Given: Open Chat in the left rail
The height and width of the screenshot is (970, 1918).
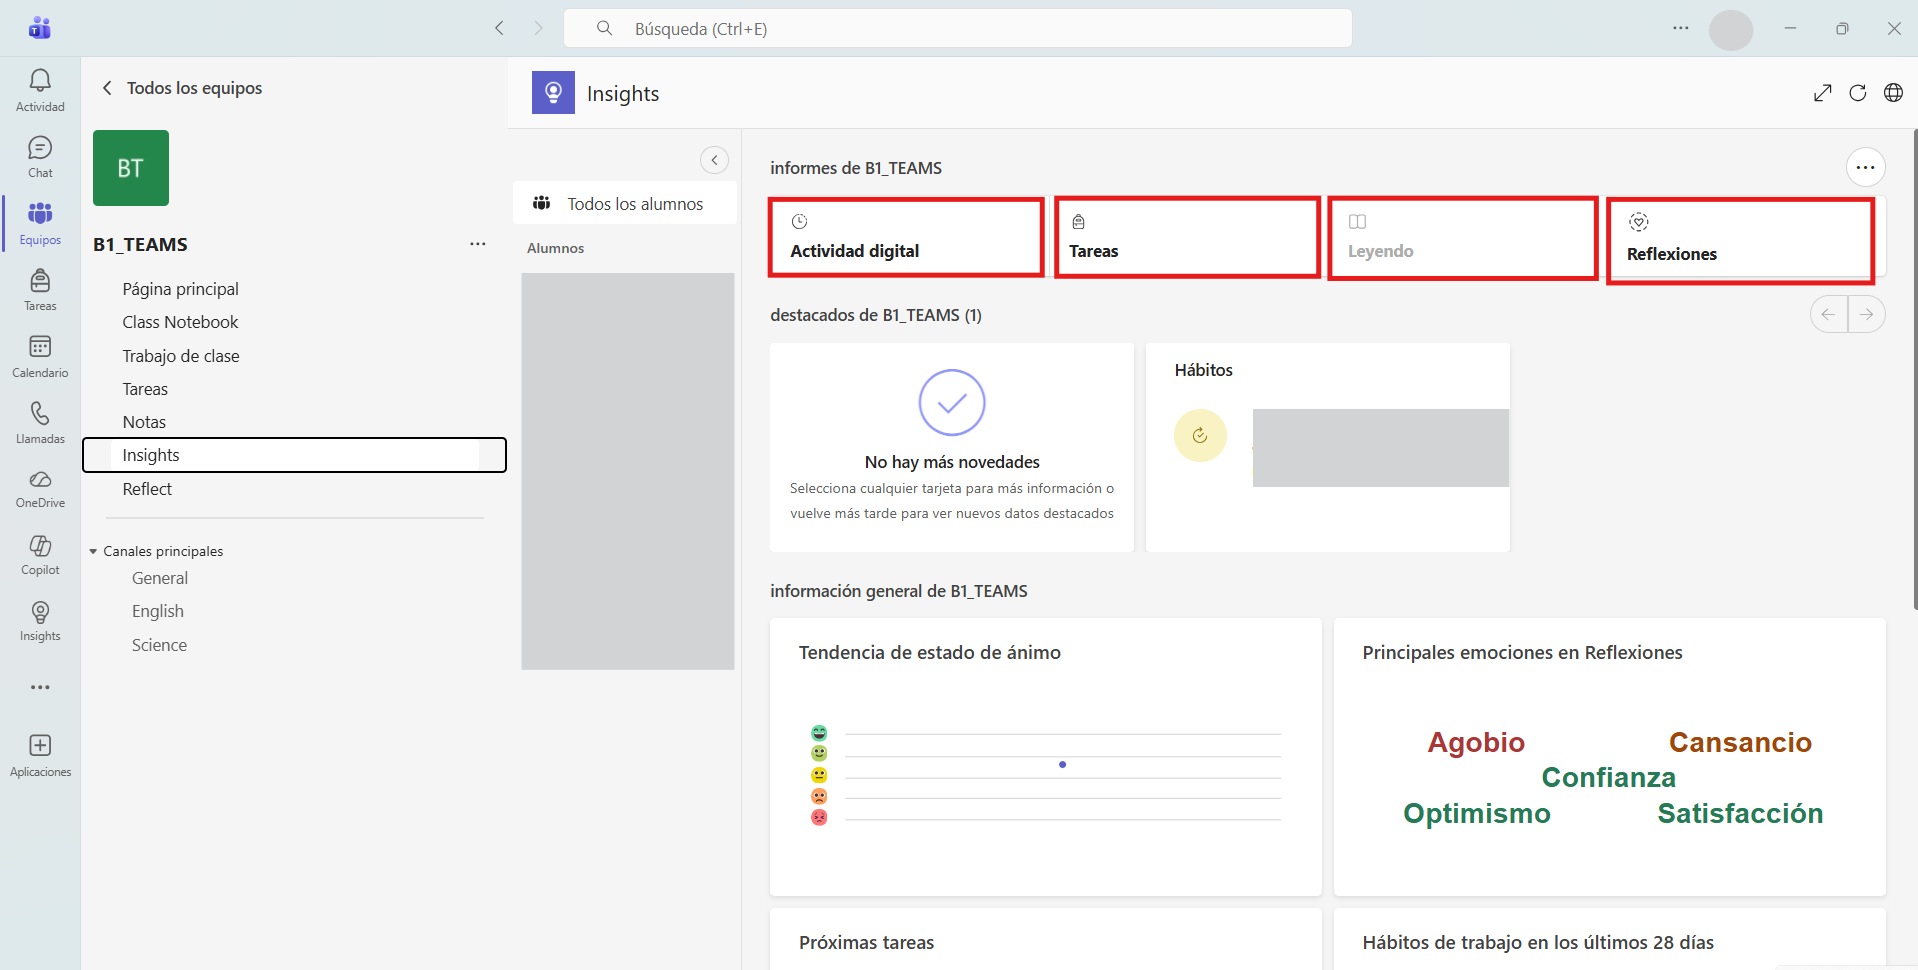Looking at the screenshot, I should (x=40, y=157).
